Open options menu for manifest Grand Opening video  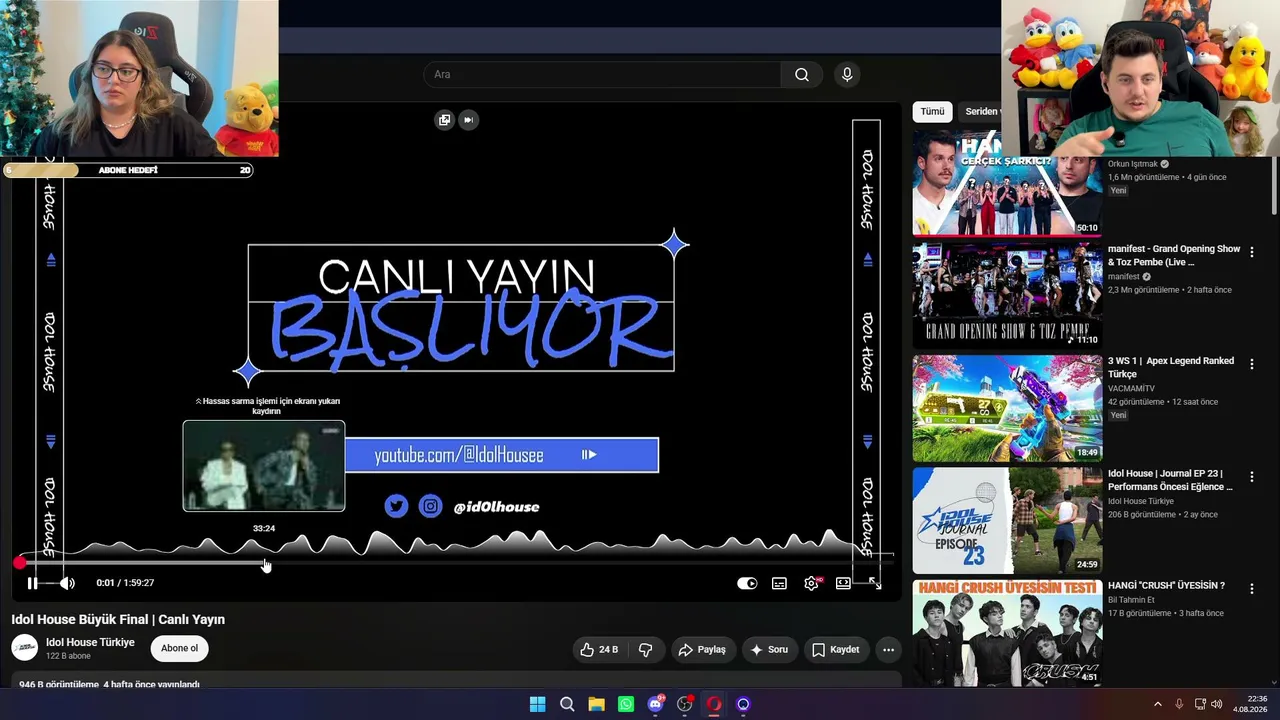point(1251,252)
